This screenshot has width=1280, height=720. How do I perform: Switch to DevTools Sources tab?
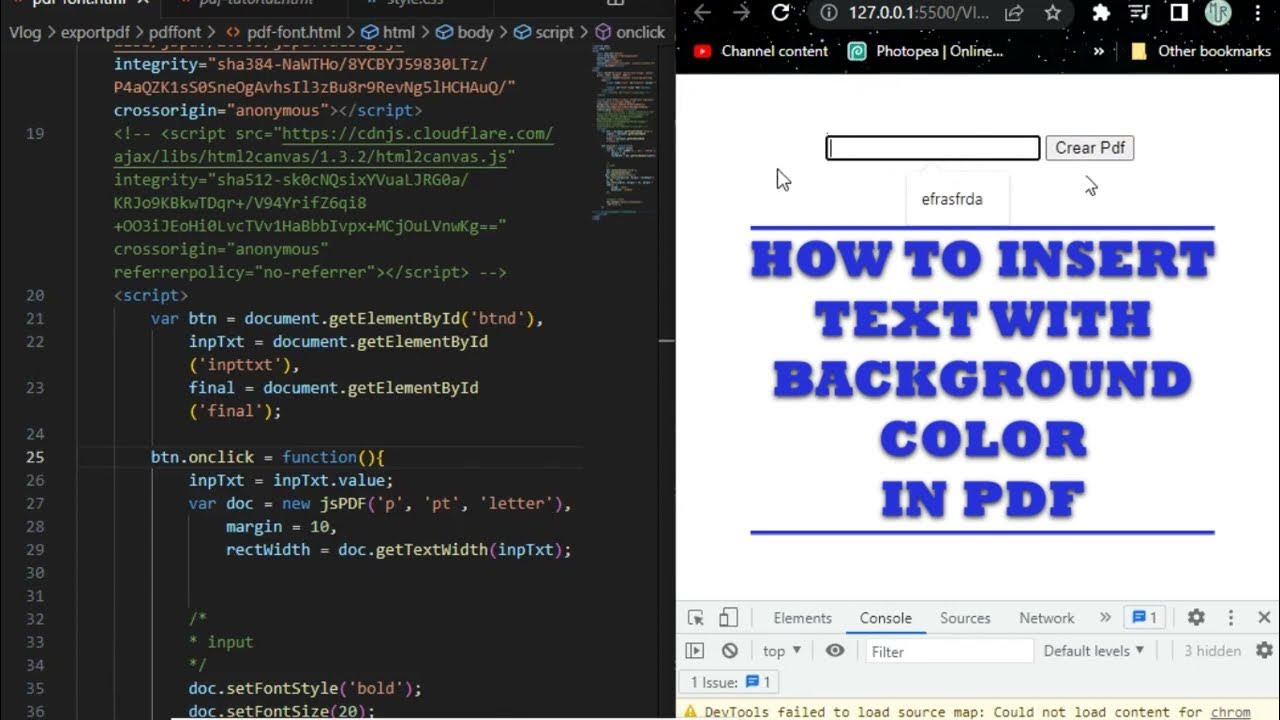click(965, 618)
